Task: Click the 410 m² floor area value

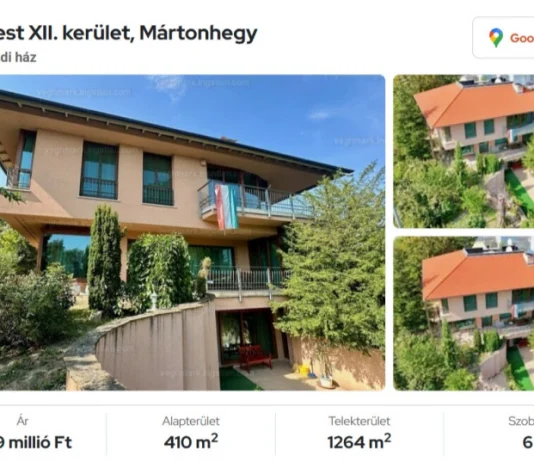Action: pyautogui.click(x=191, y=442)
